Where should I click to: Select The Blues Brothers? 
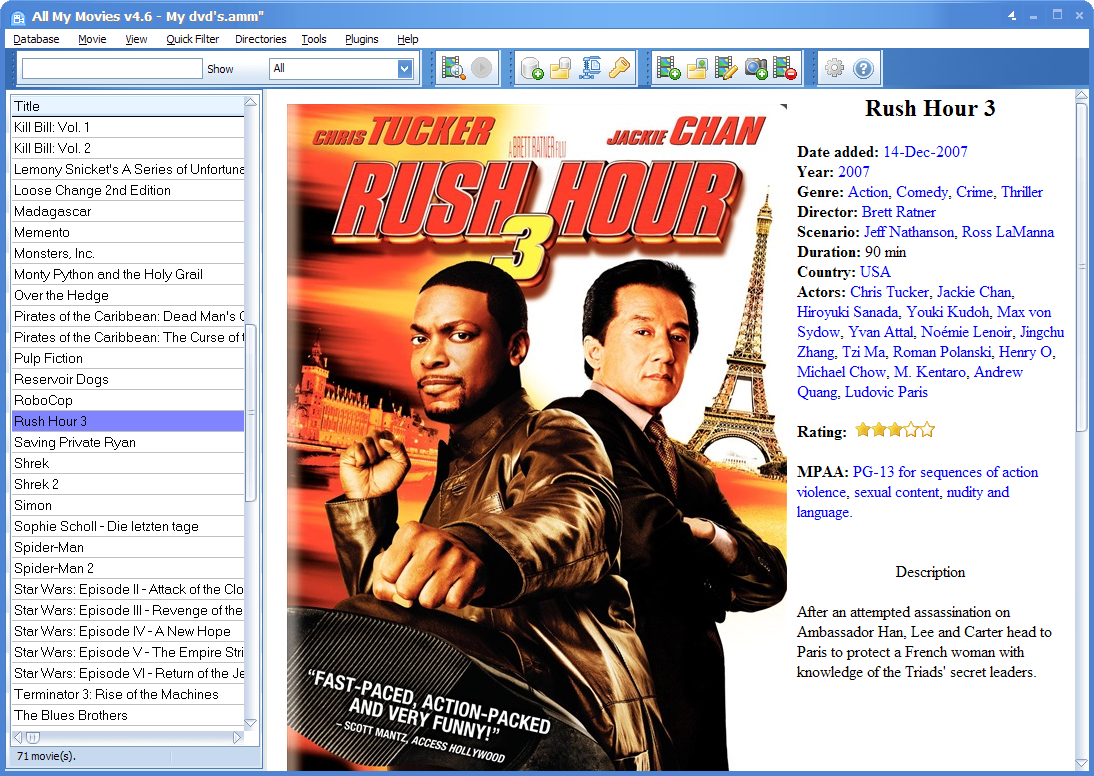pos(128,715)
